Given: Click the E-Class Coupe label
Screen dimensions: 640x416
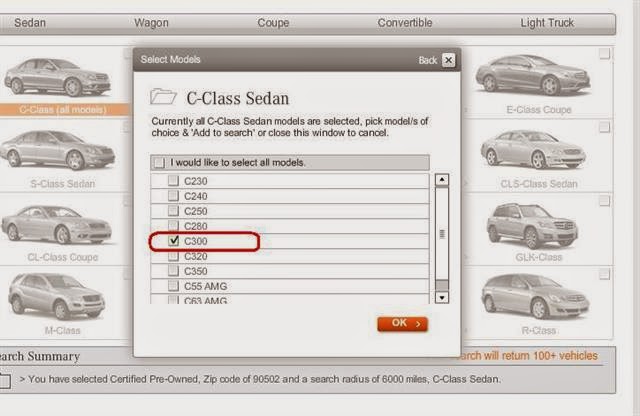Looking at the screenshot, I should coord(539,109).
